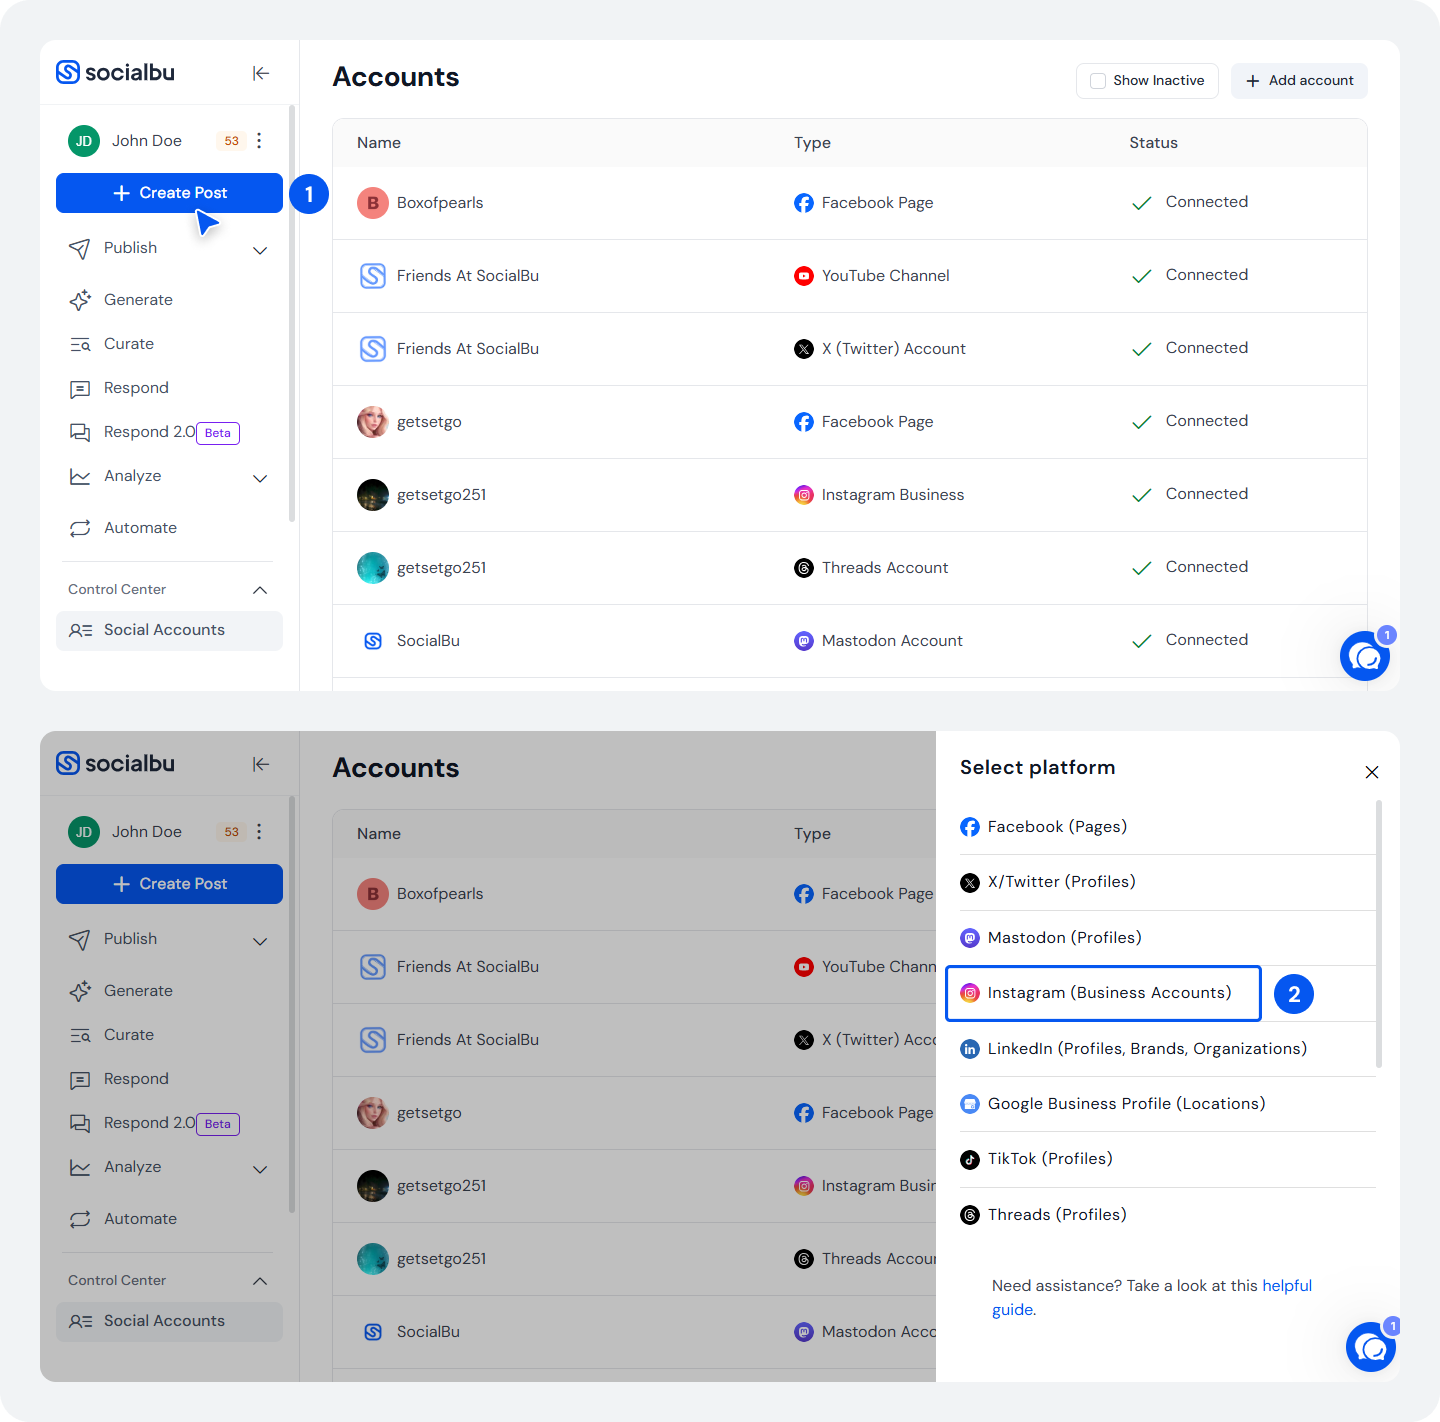The image size is (1440, 1422).
Task: Tick the Show Inactive checkbox
Action: pos(1098,81)
